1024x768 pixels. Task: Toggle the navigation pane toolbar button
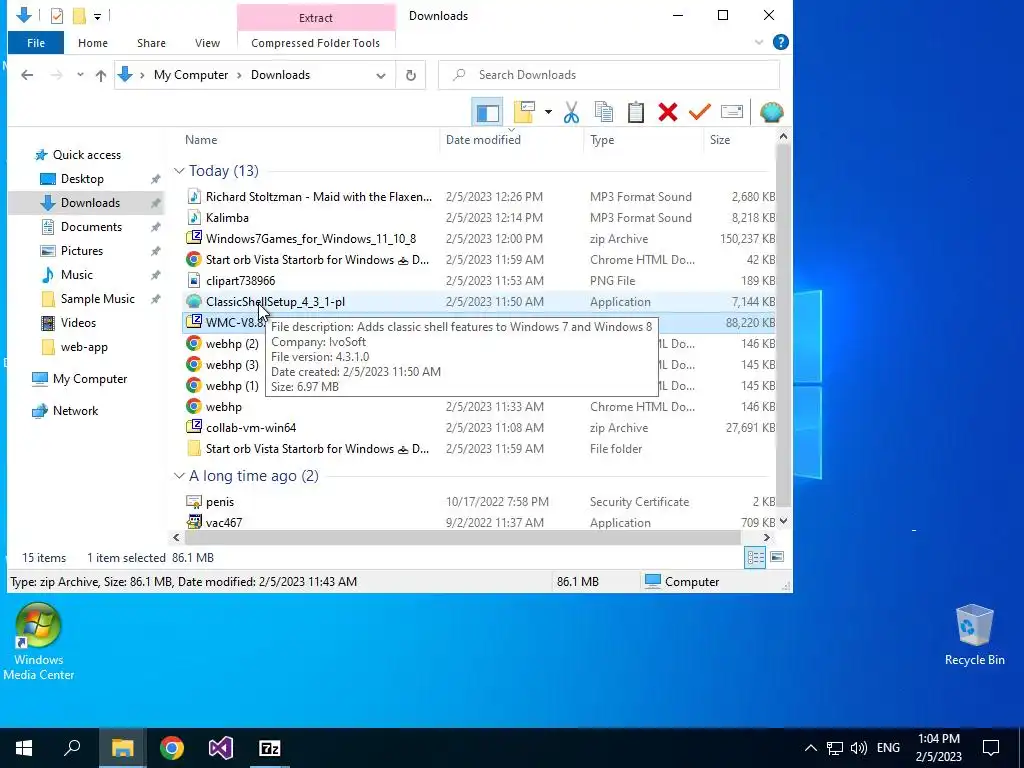[487, 112]
